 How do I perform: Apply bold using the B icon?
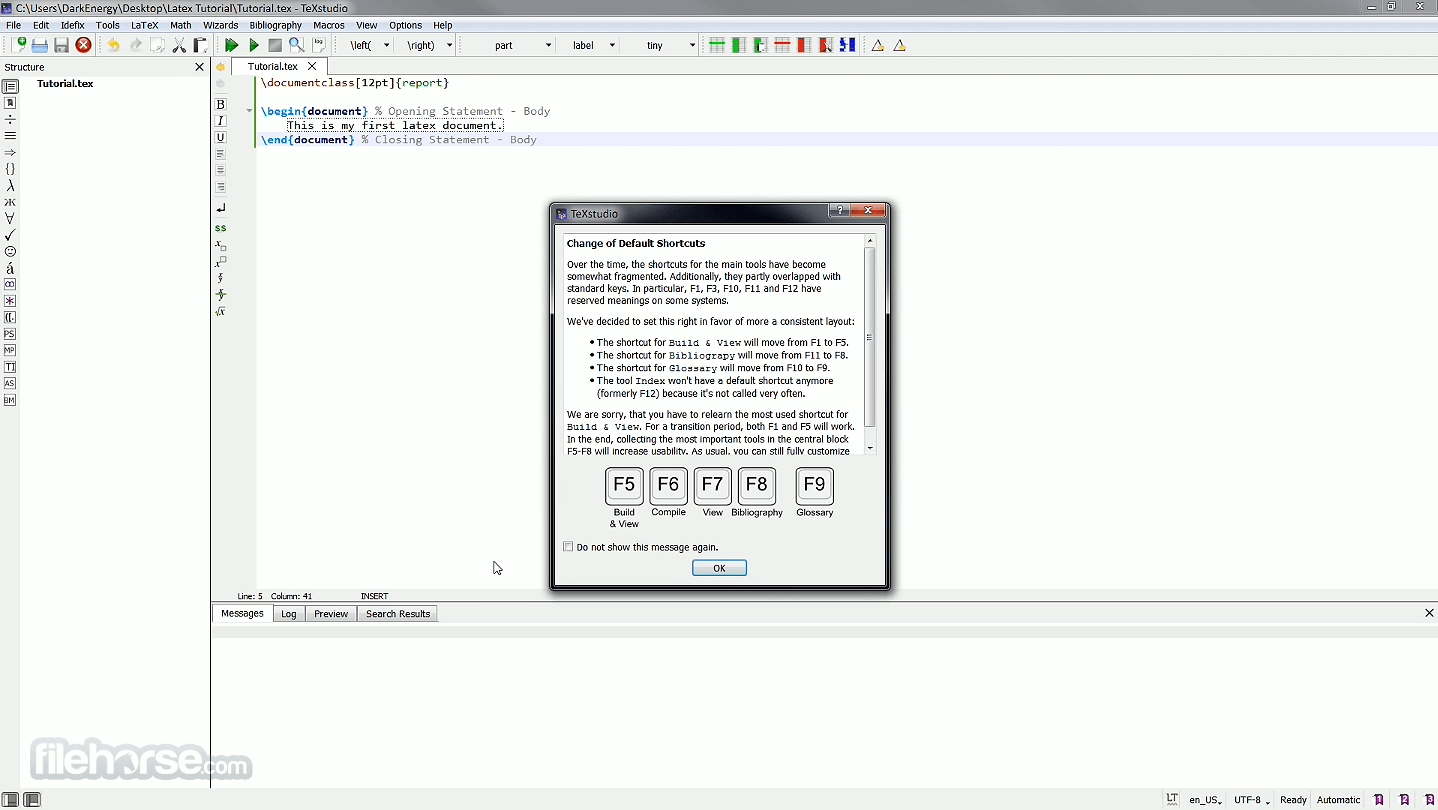point(221,104)
